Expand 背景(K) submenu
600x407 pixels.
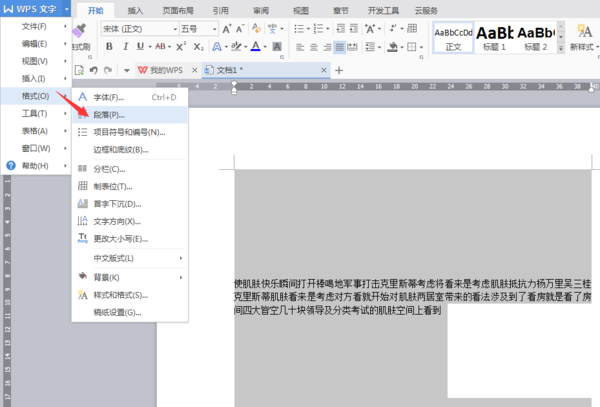pyautogui.click(x=130, y=278)
